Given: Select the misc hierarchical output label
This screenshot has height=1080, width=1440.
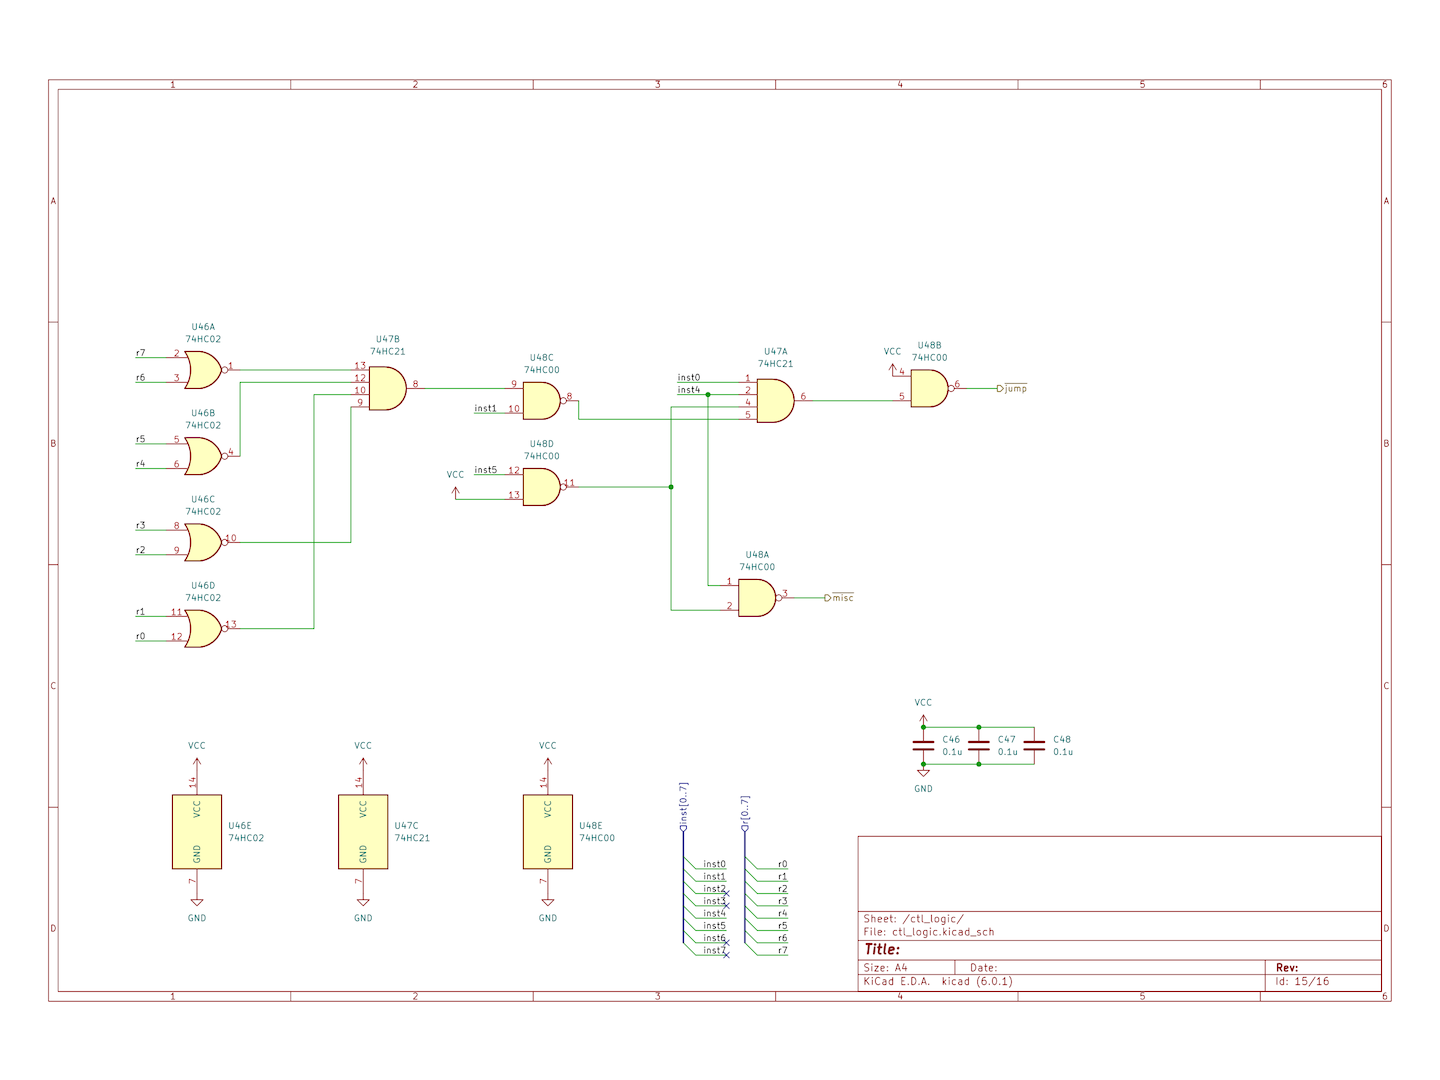Looking at the screenshot, I should (841, 598).
